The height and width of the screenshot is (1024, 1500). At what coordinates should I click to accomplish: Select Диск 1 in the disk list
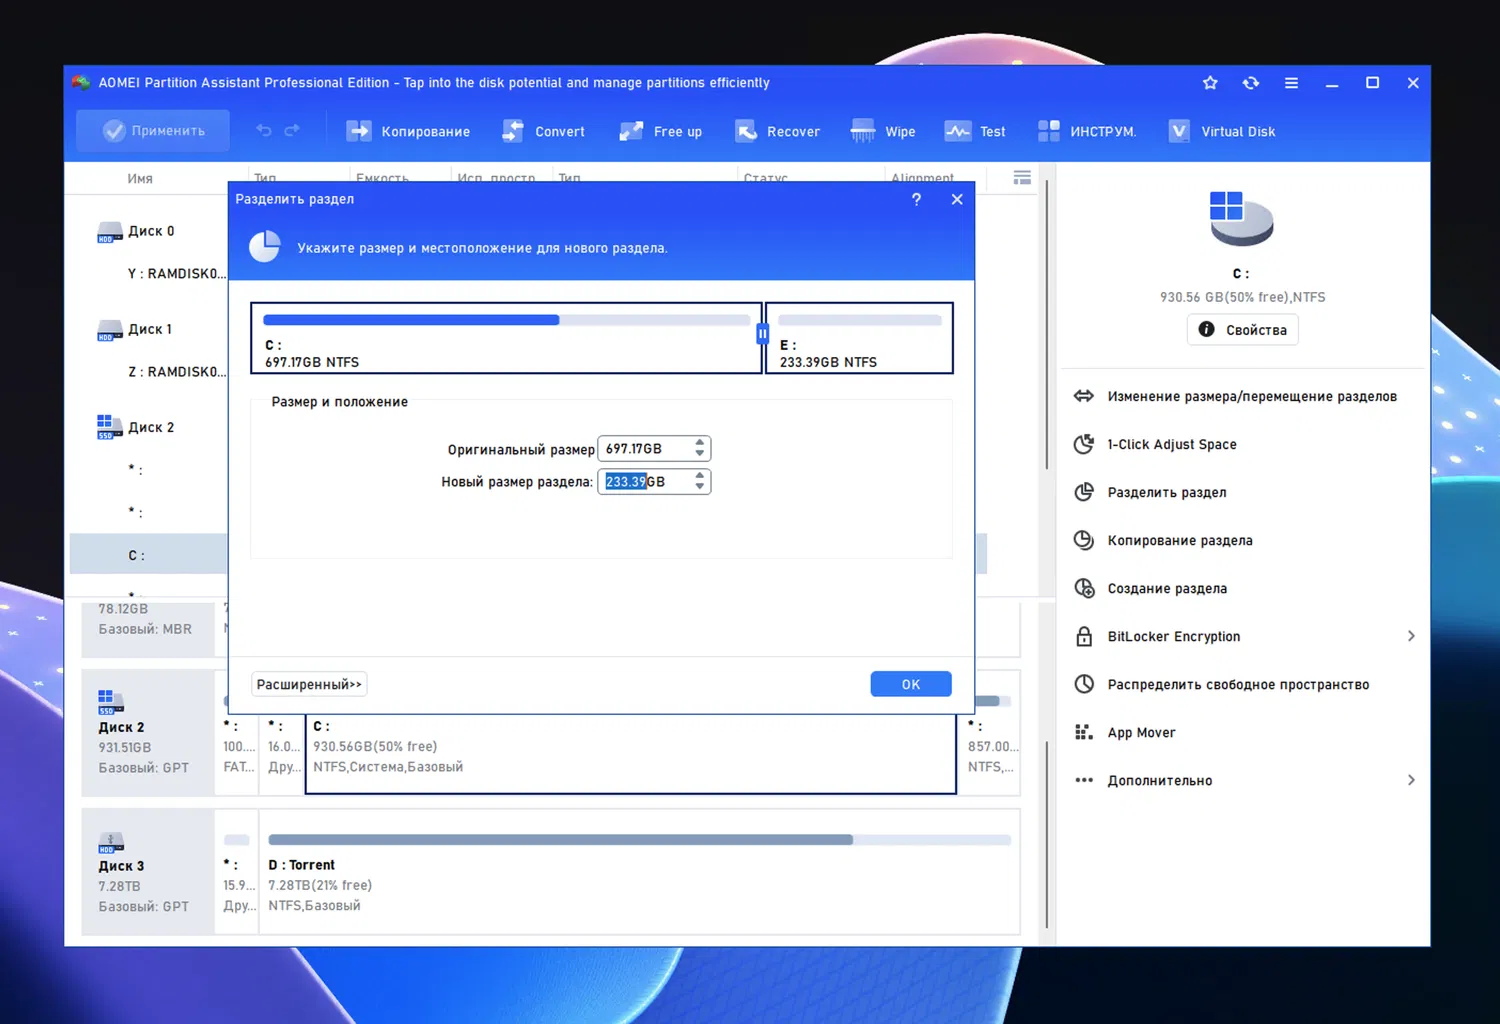(150, 329)
